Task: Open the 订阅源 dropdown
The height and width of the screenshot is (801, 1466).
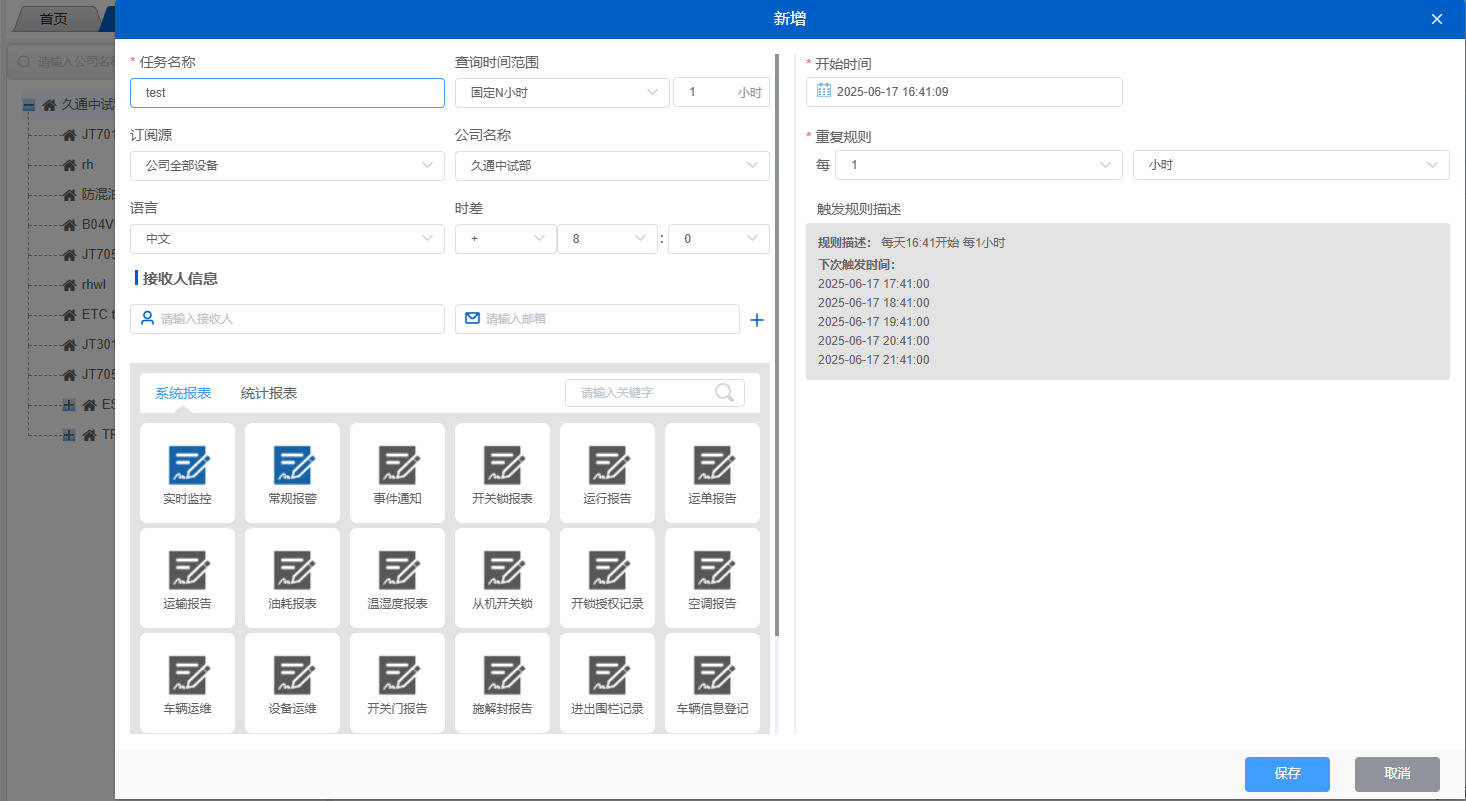Action: pos(287,166)
